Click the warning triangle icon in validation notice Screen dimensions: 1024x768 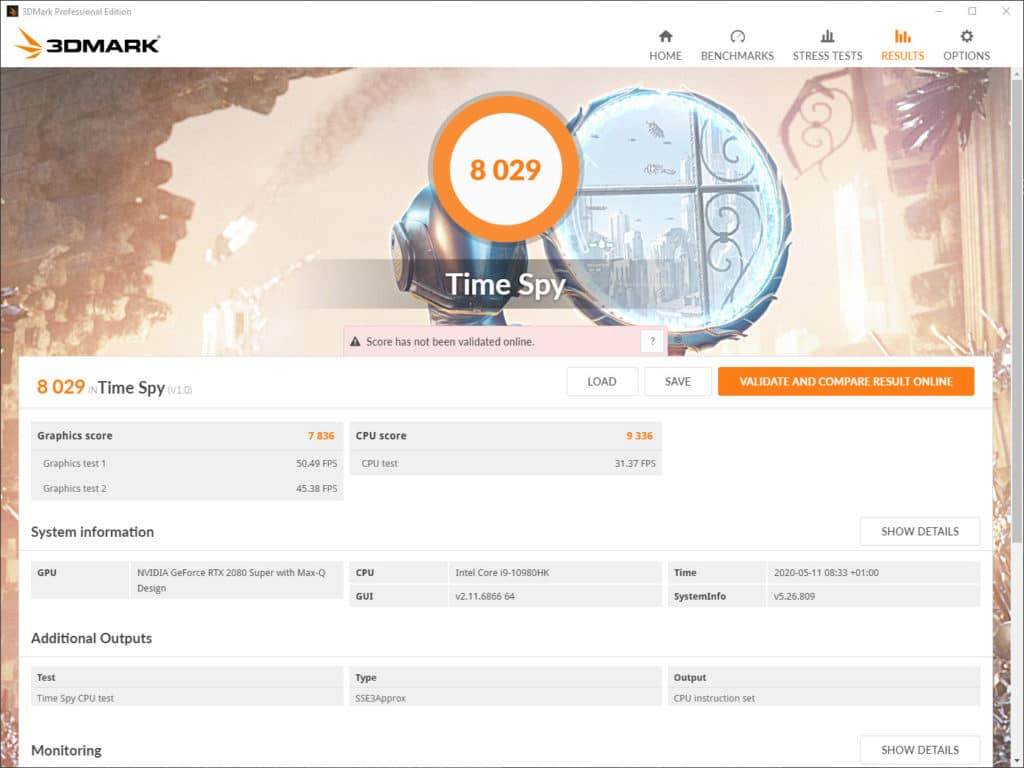point(355,342)
